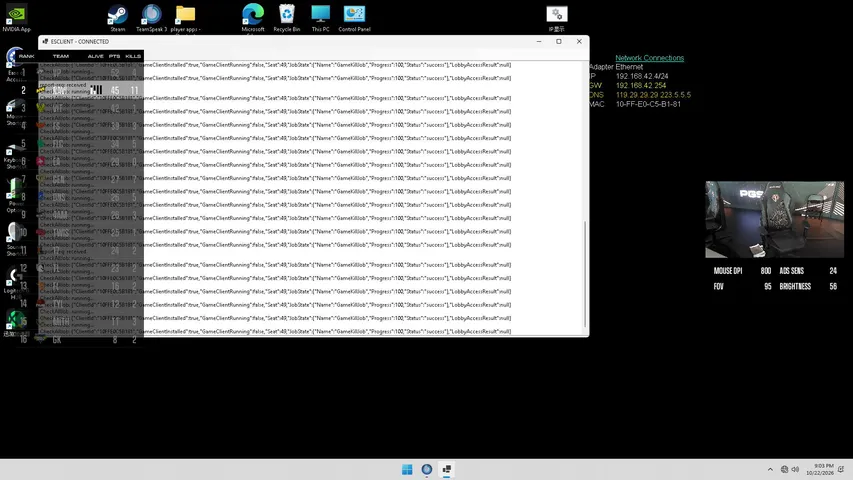Open the gears icon shortcut at top right
The height and width of the screenshot is (480, 853).
[x=557, y=18]
